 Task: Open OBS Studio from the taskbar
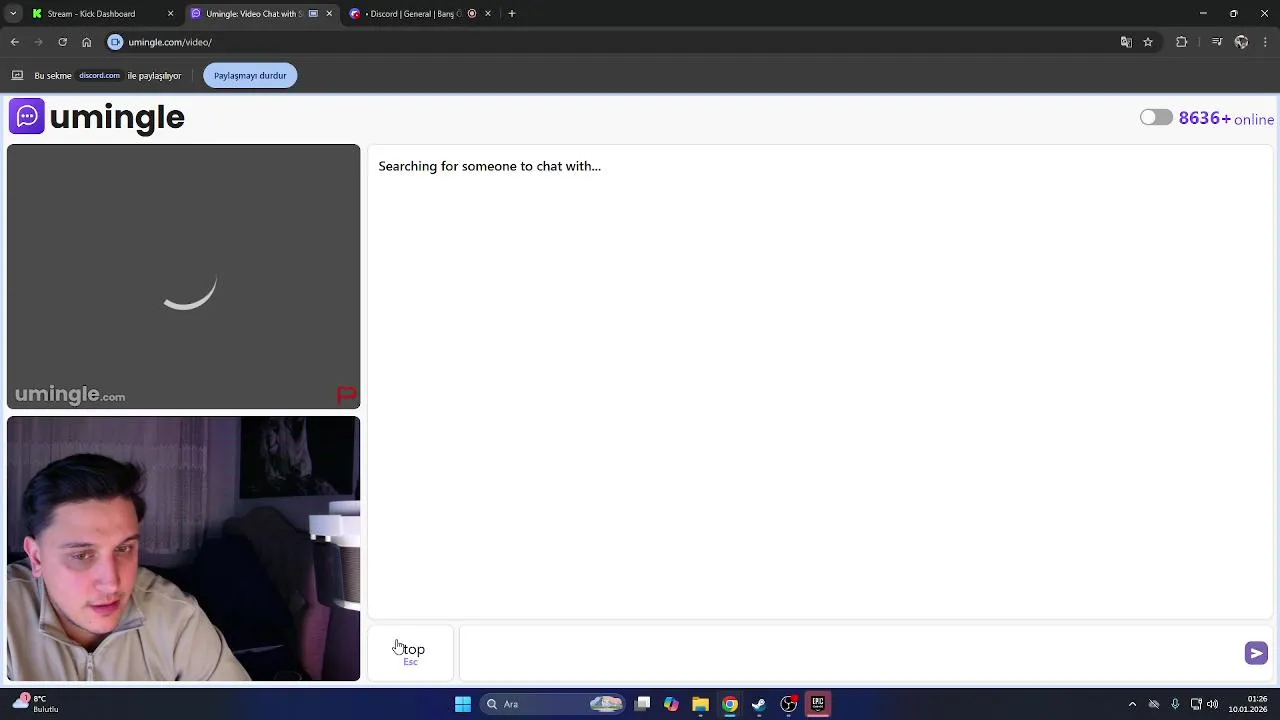789,704
